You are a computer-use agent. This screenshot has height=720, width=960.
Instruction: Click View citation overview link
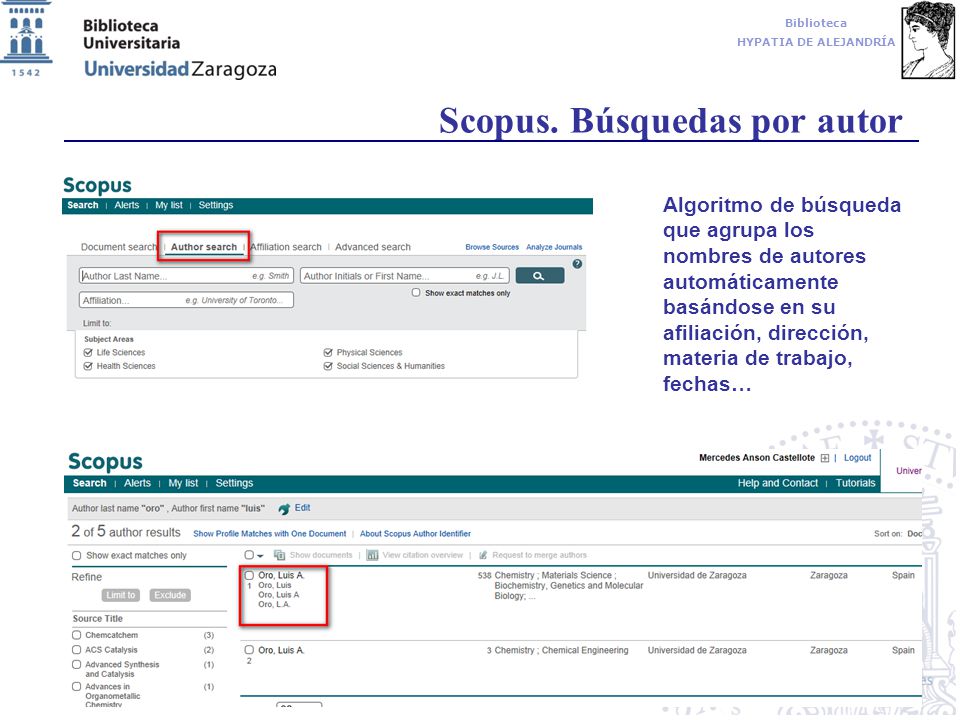422,555
